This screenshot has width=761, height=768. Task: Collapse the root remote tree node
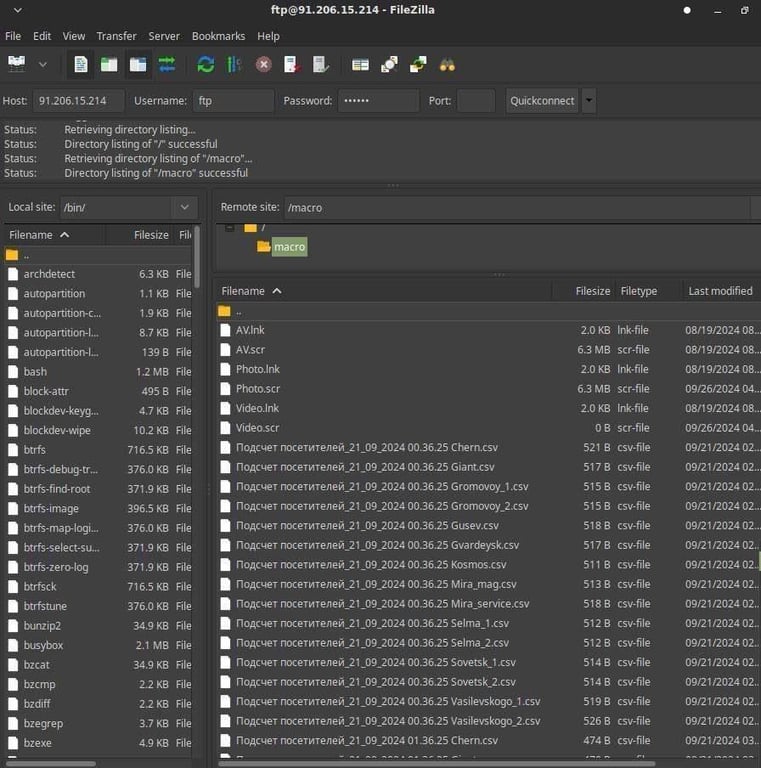pos(230,228)
